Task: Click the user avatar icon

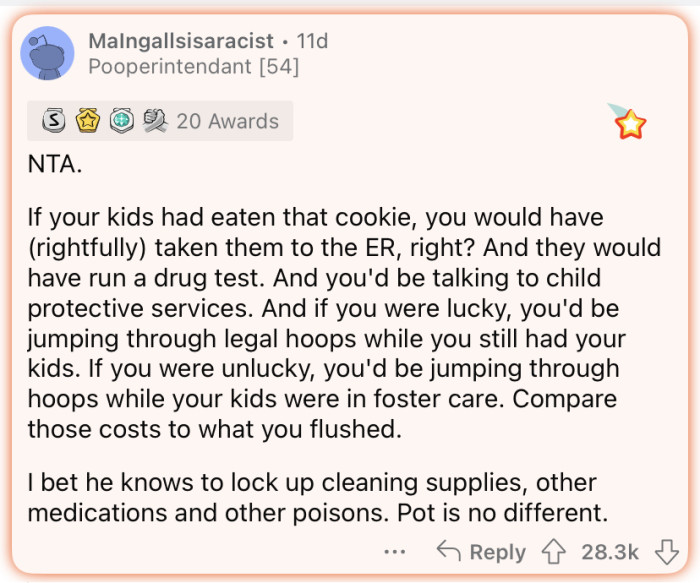Action: click(47, 54)
